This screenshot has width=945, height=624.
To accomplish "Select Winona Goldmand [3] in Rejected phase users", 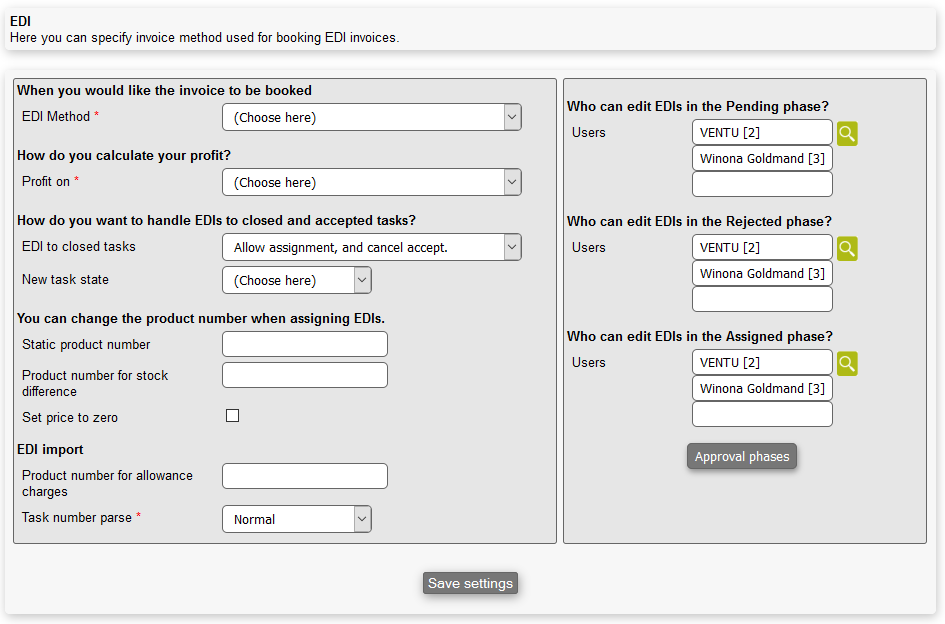I will 761,274.
